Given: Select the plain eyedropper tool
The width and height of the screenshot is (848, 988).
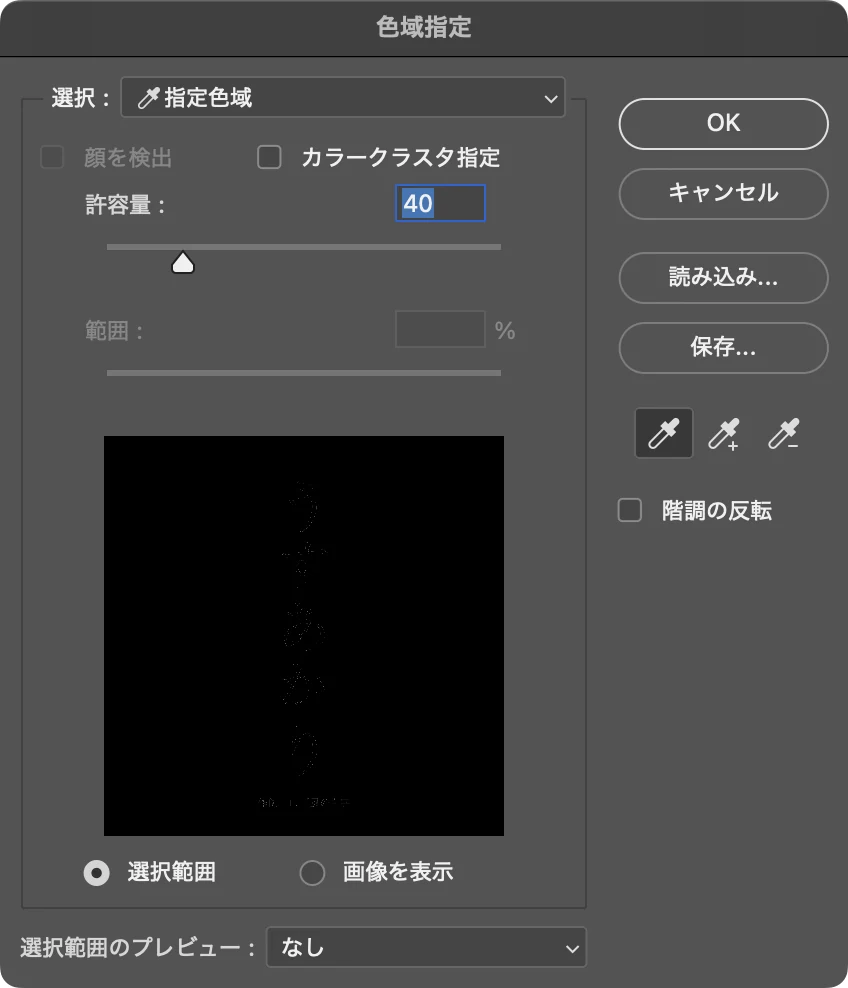Looking at the screenshot, I should tap(663, 434).
